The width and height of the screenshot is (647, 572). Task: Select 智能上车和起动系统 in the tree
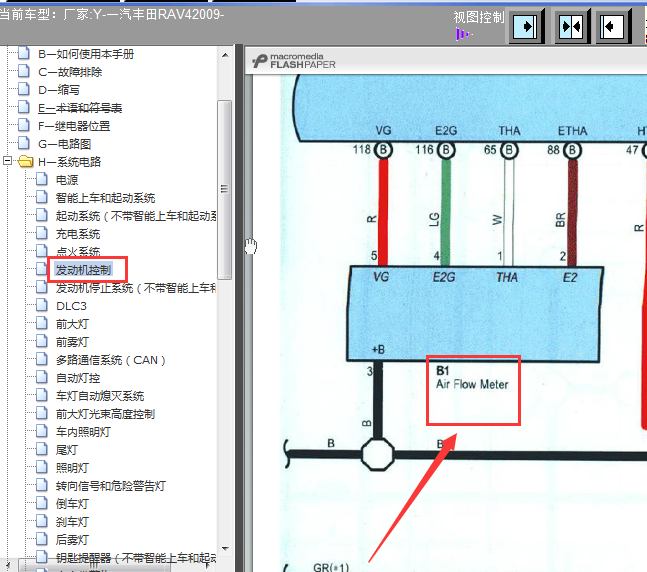point(105,198)
